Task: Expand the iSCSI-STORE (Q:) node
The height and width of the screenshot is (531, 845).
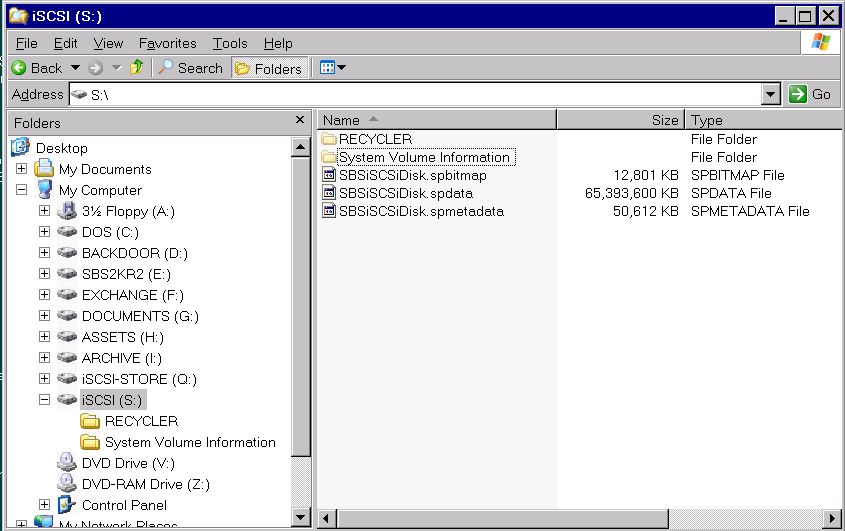Action: (x=45, y=379)
